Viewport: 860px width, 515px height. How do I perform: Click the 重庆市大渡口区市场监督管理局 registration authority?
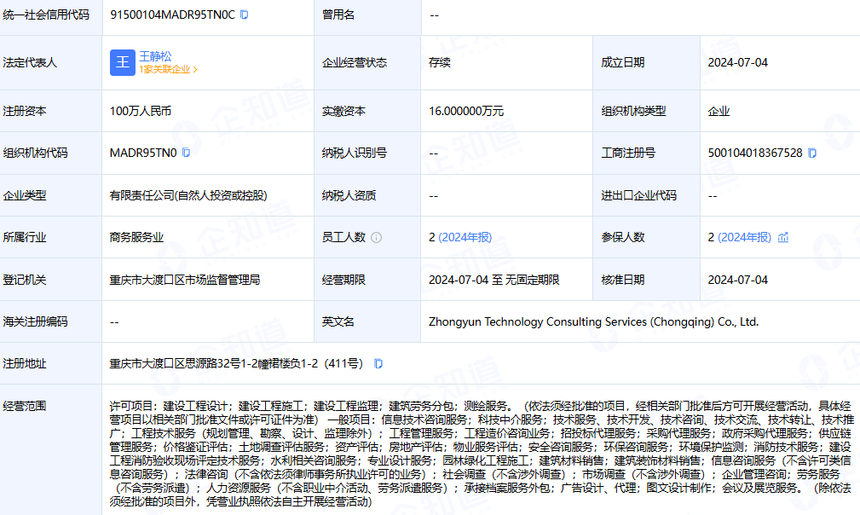[185, 280]
